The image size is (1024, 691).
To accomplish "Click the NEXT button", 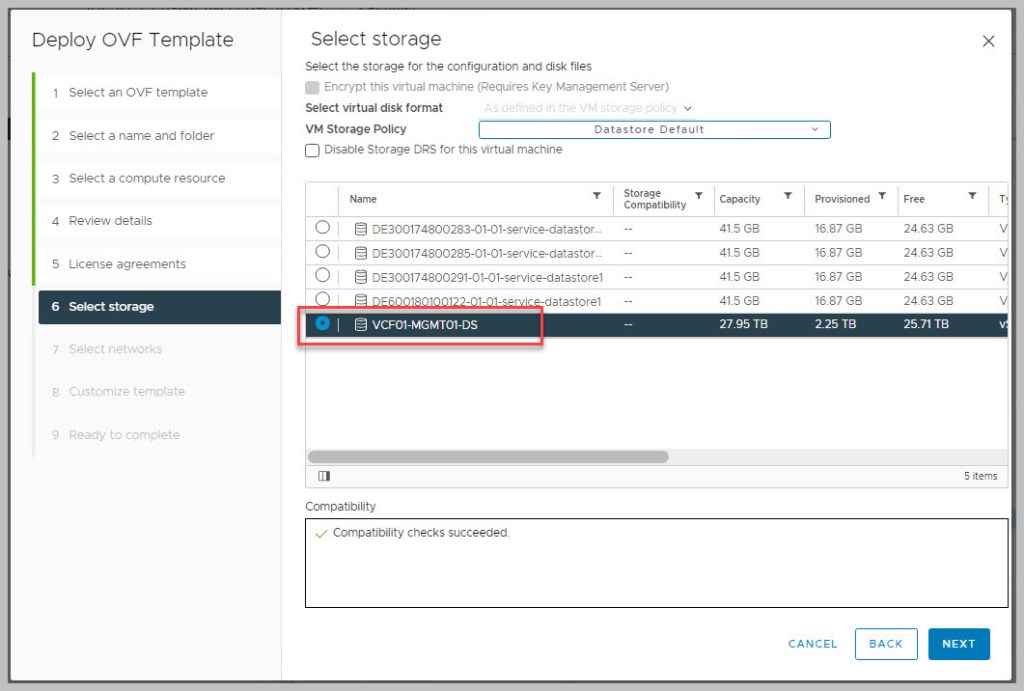I will [x=958, y=644].
